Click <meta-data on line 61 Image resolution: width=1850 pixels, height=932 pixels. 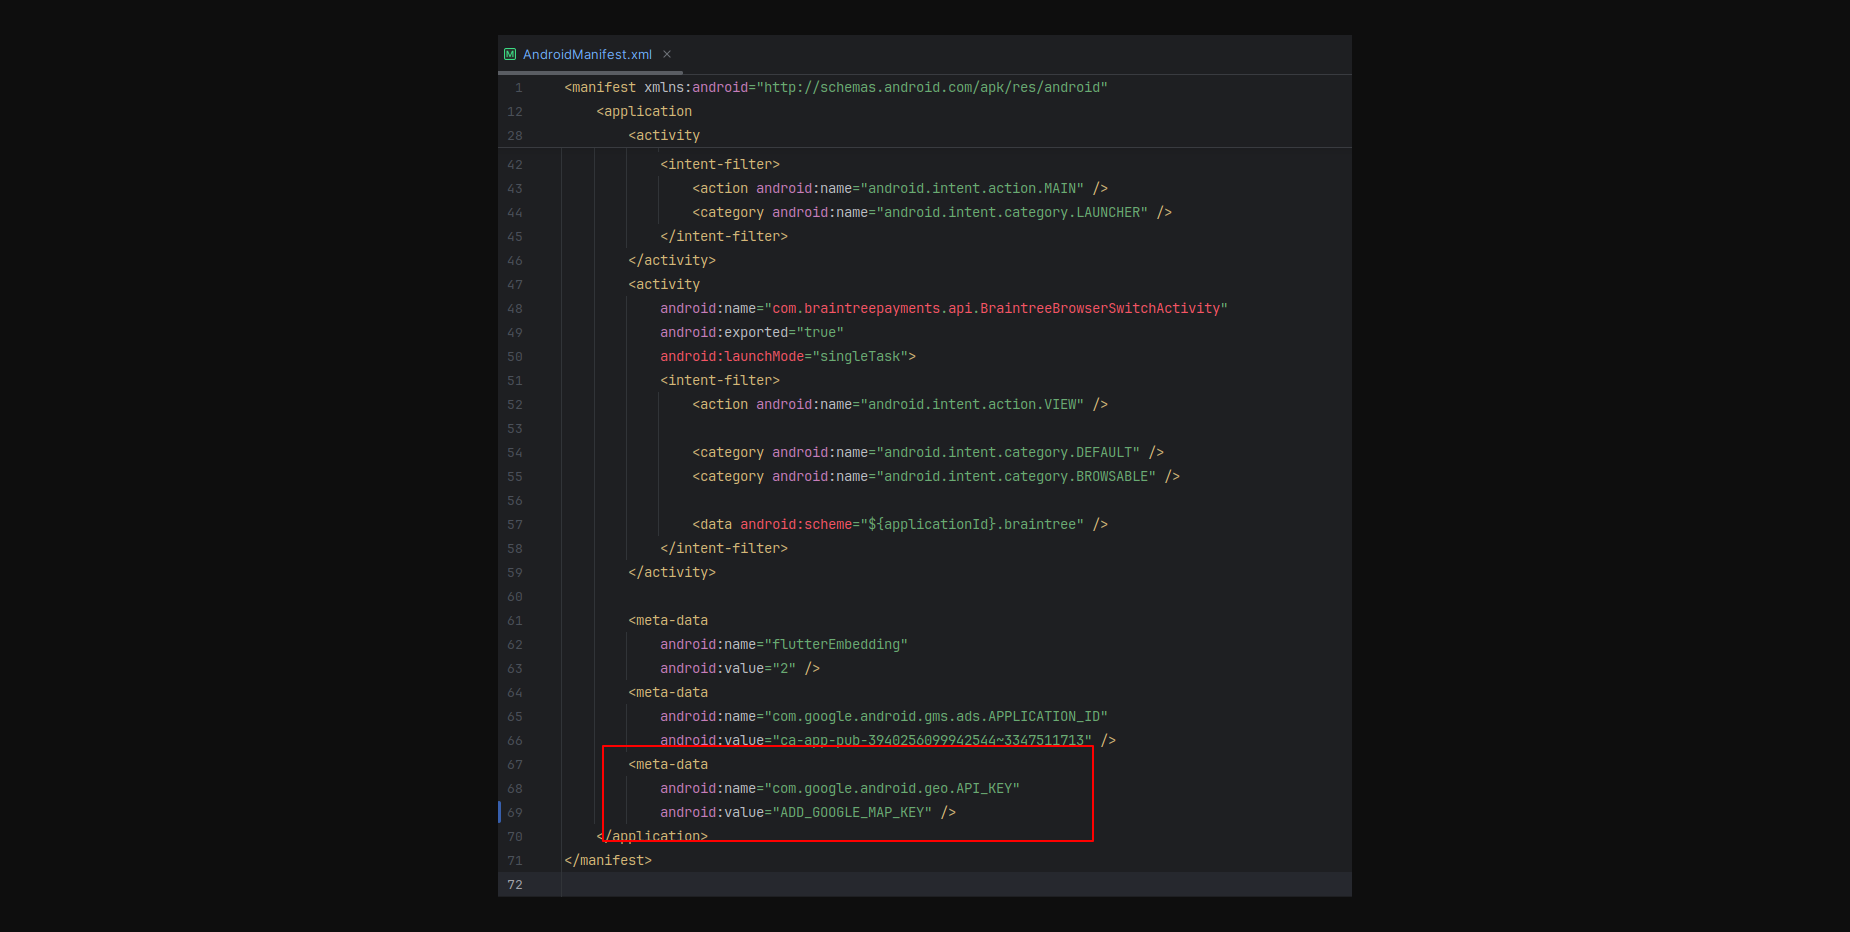tap(668, 621)
